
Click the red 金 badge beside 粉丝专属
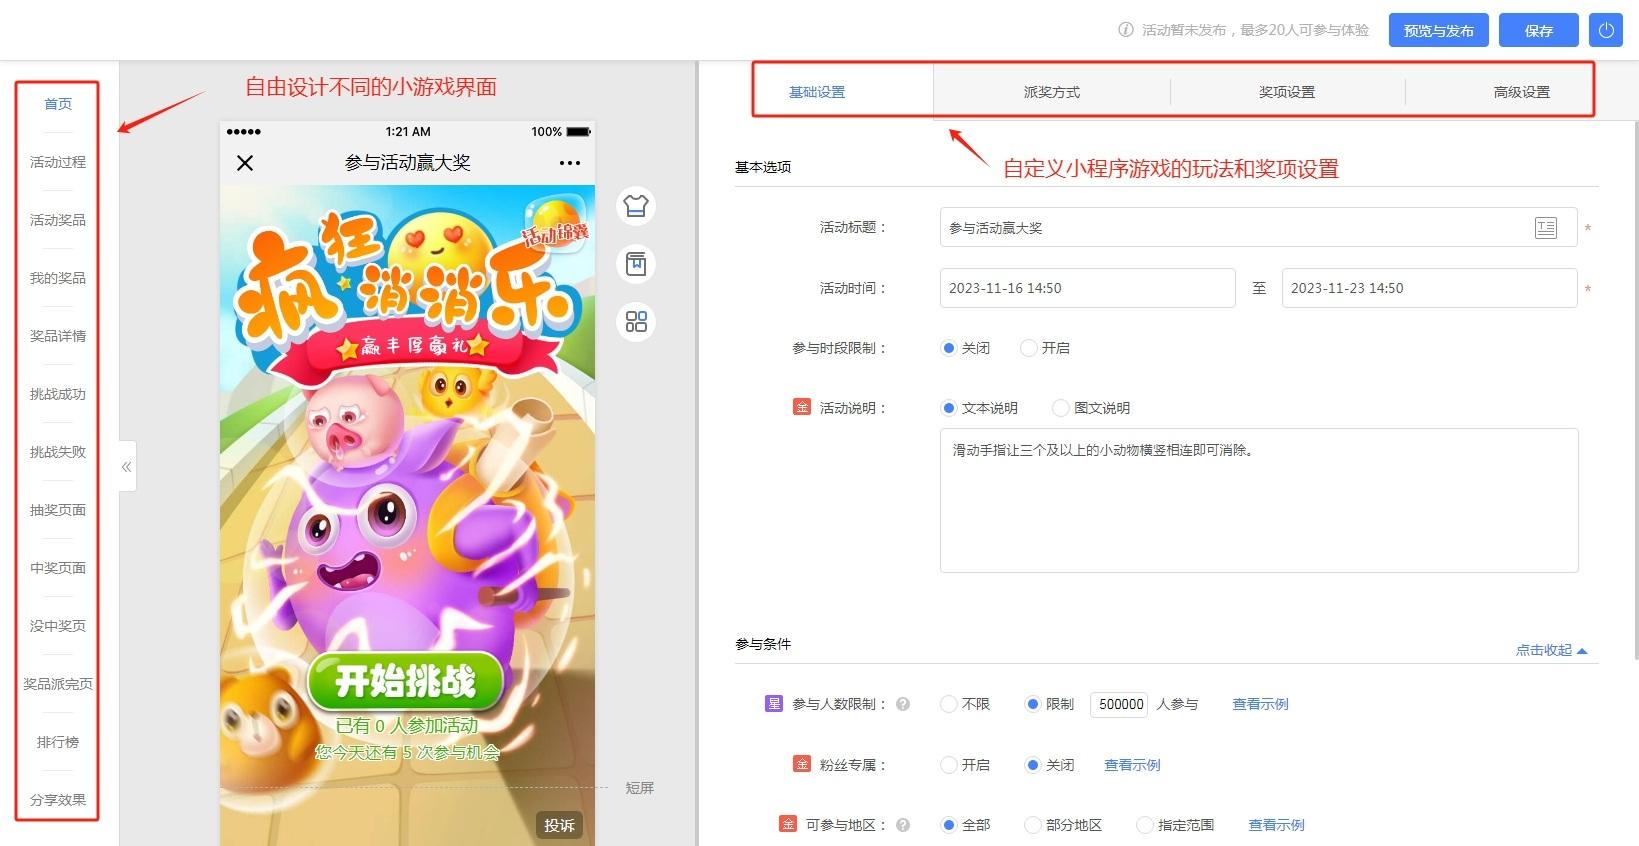click(802, 764)
